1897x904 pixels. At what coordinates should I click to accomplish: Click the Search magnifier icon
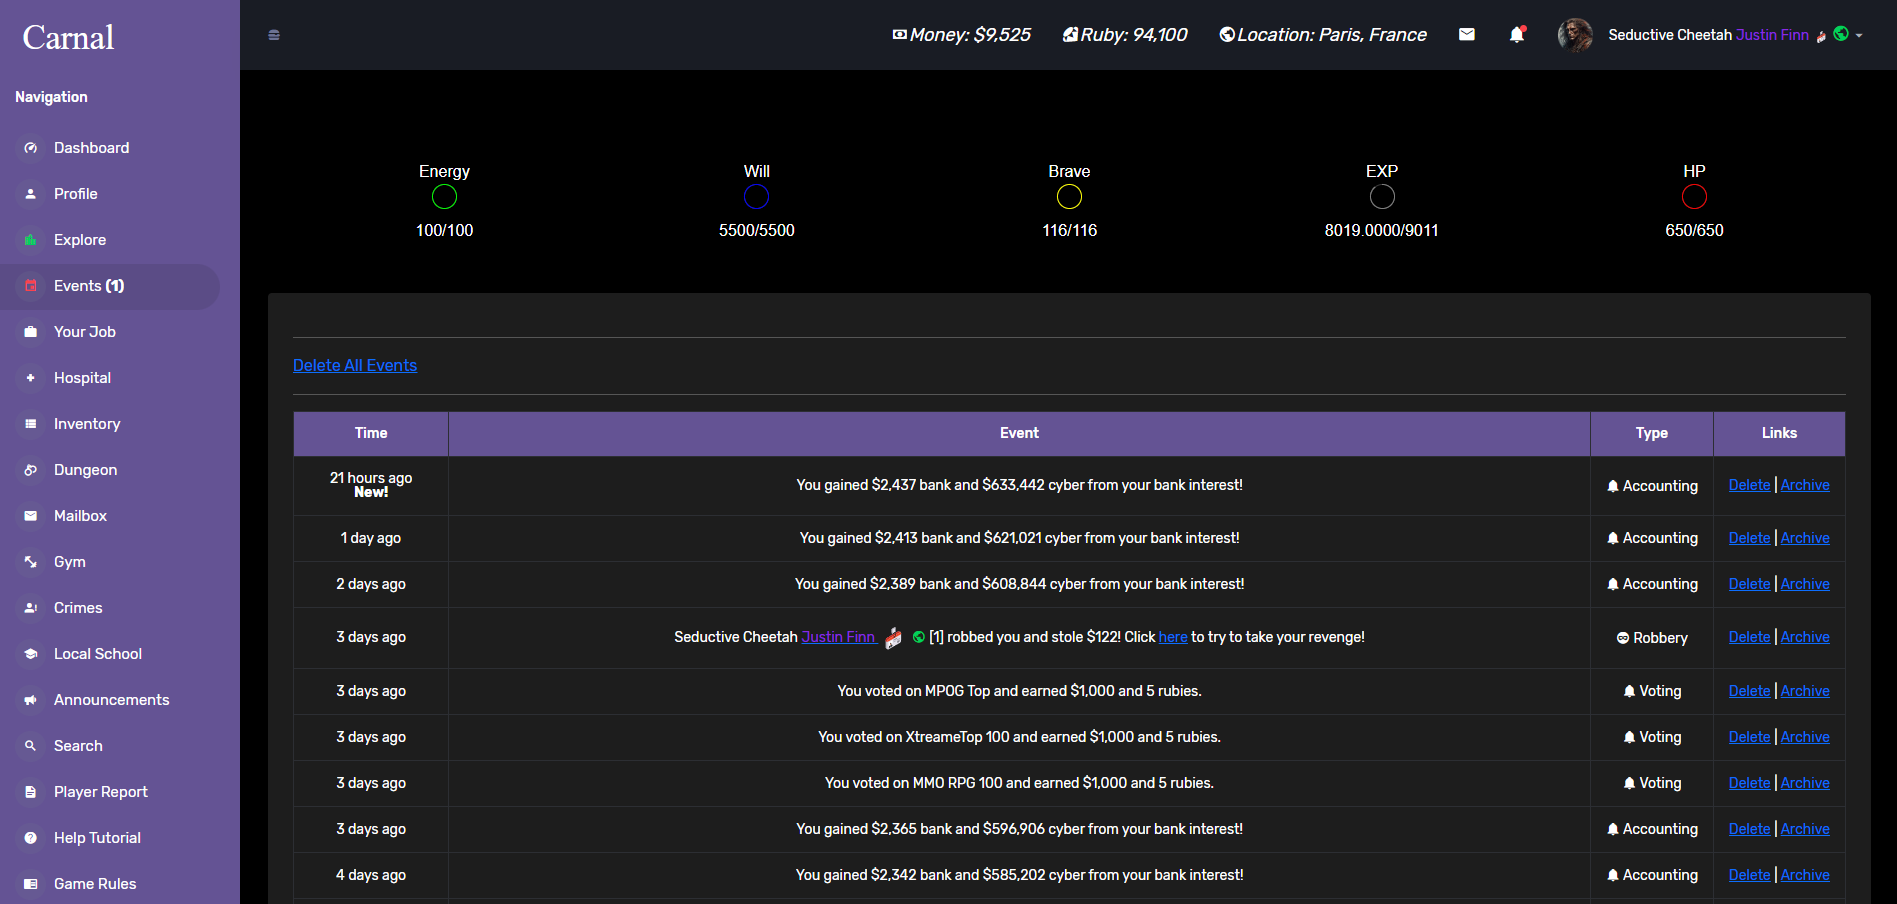31,746
